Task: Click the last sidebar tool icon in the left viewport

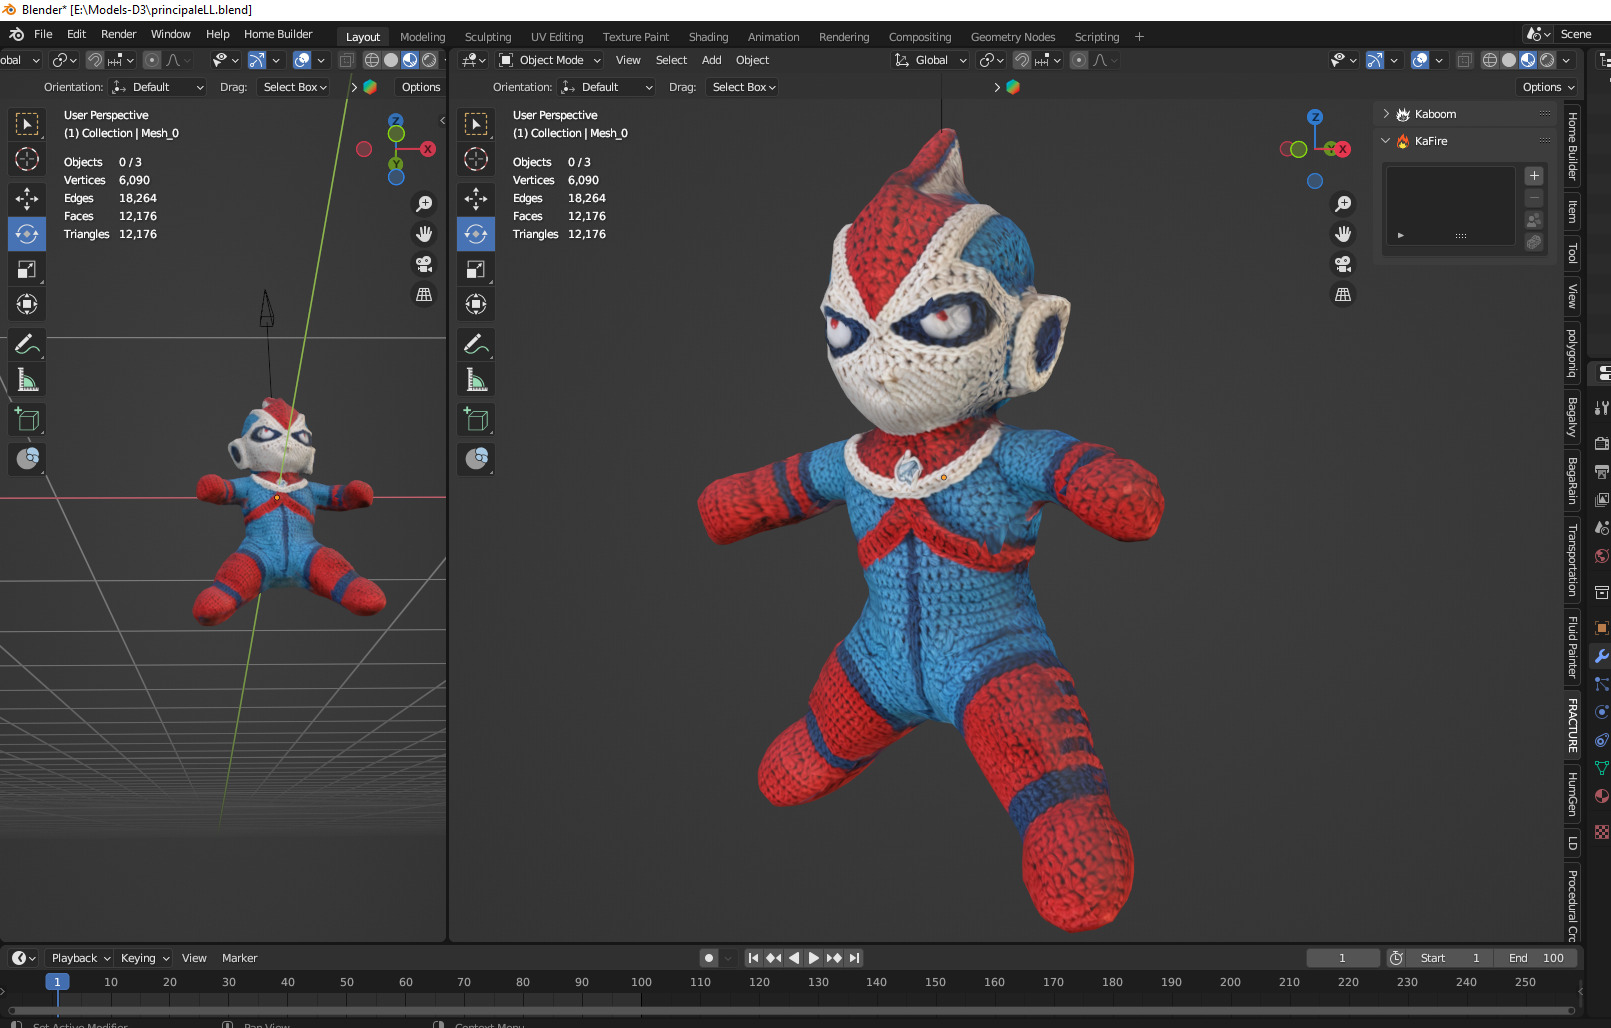Action: pyautogui.click(x=27, y=459)
